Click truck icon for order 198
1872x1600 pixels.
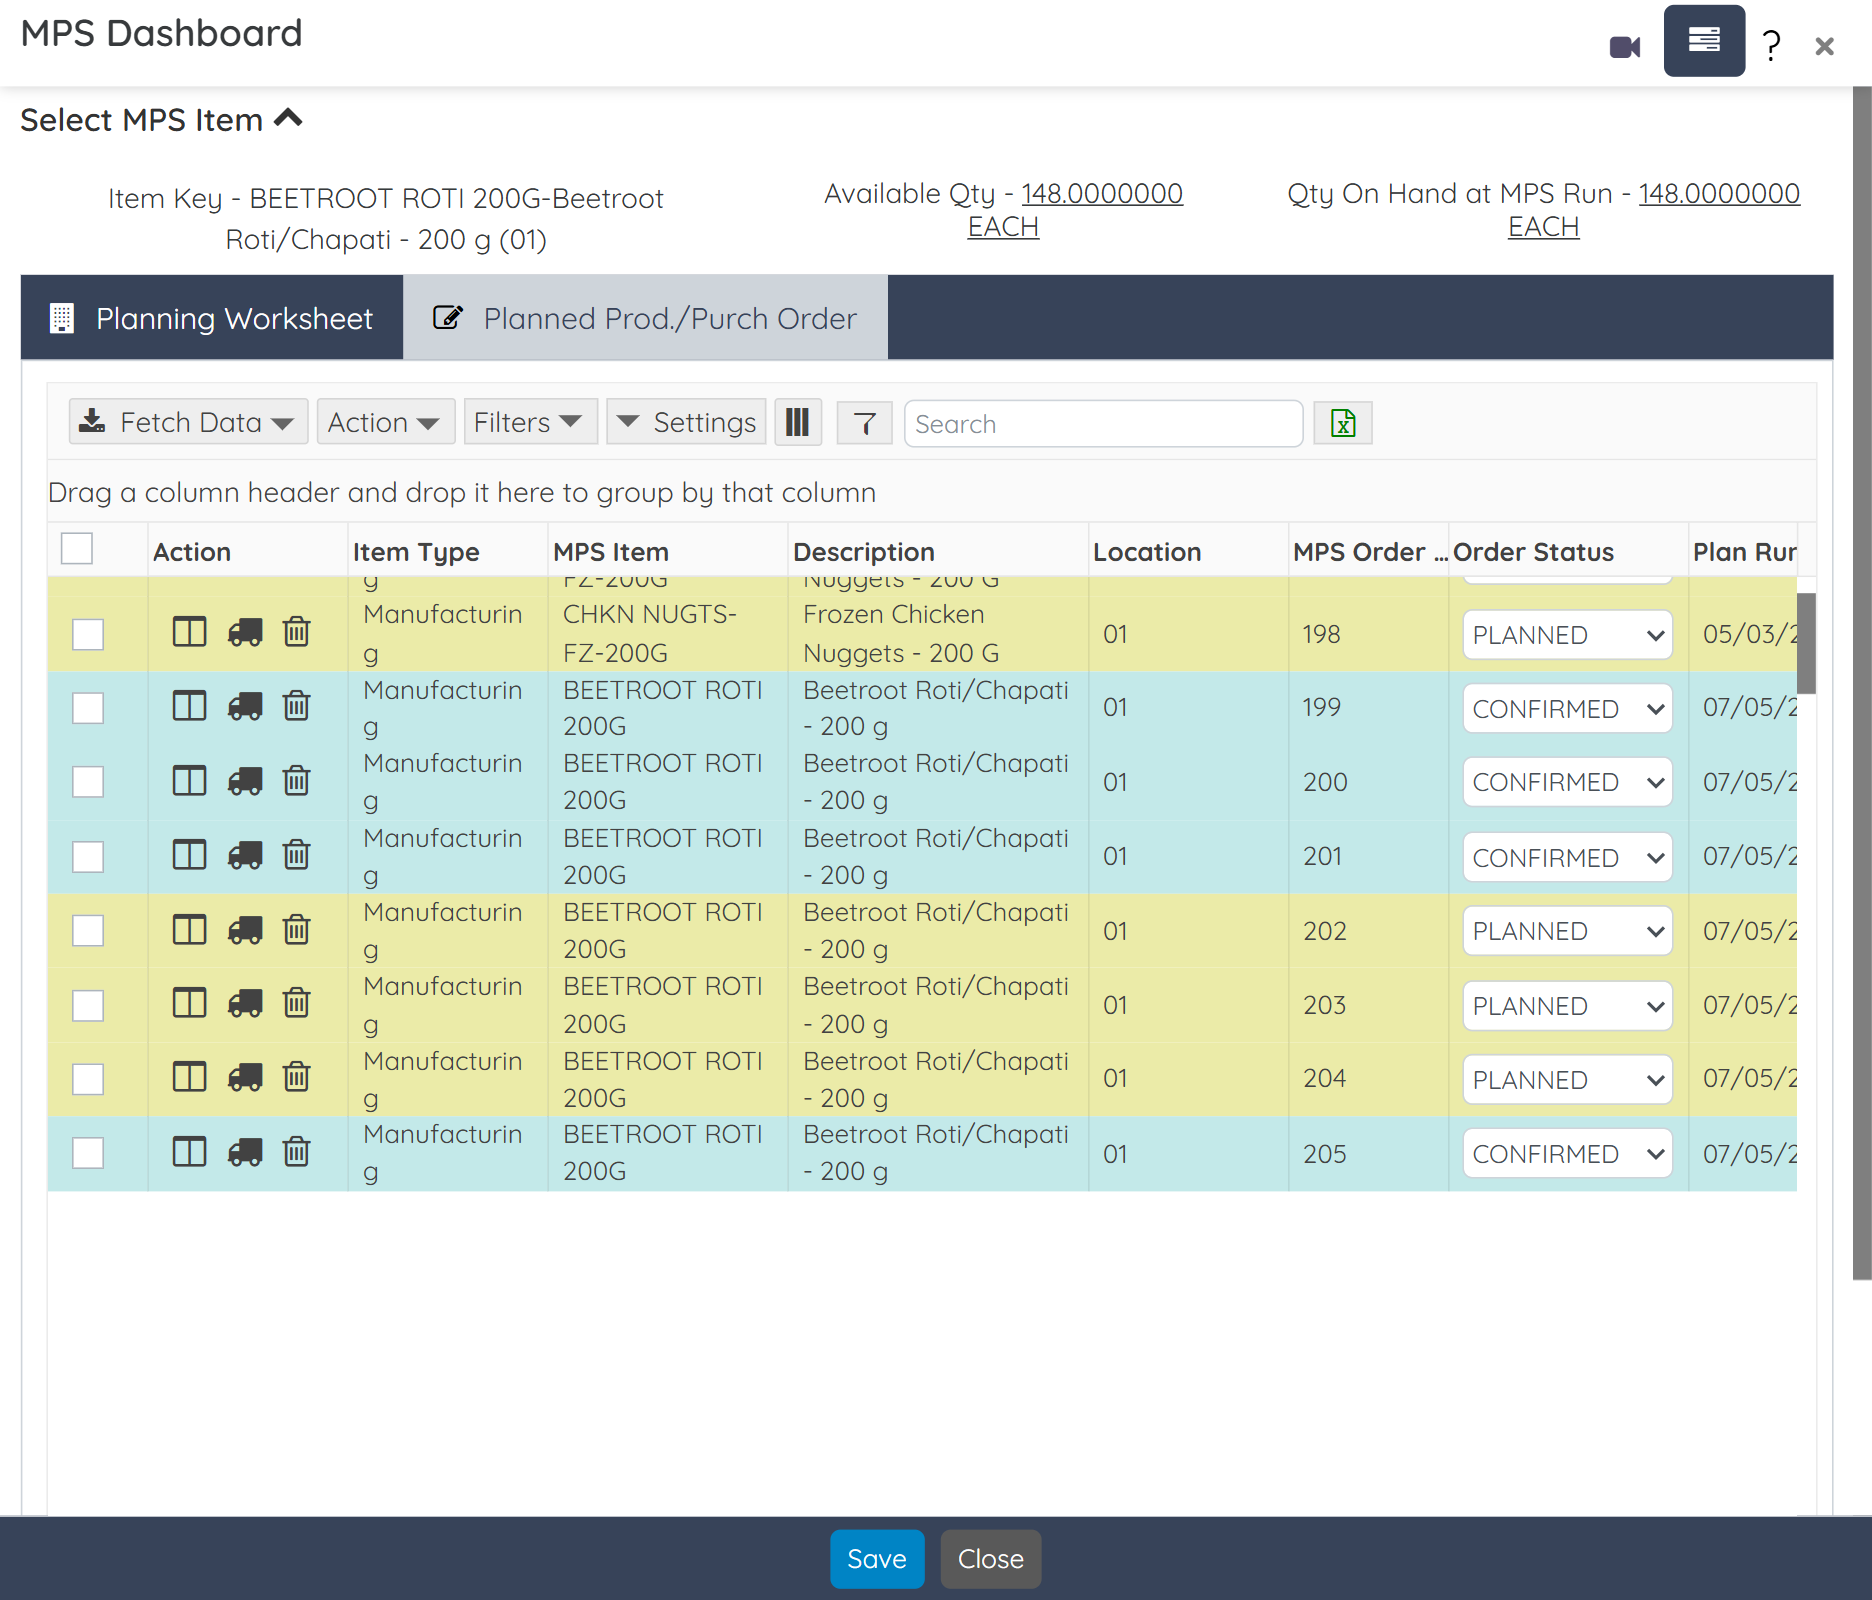pos(245,633)
